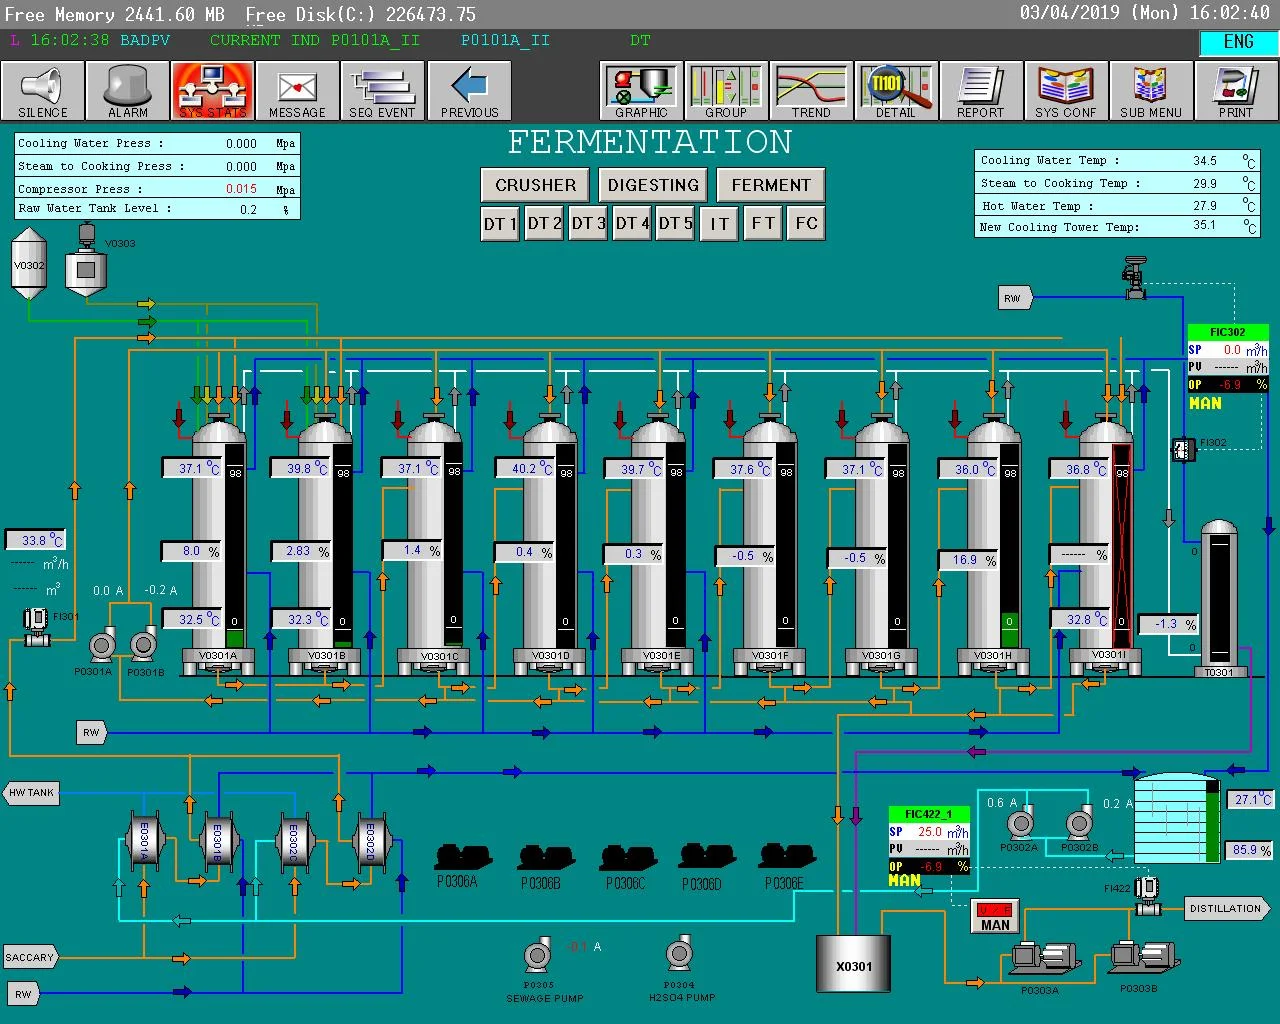This screenshot has height=1024, width=1280.
Task: Open SYS CONF settings
Action: 1066,91
